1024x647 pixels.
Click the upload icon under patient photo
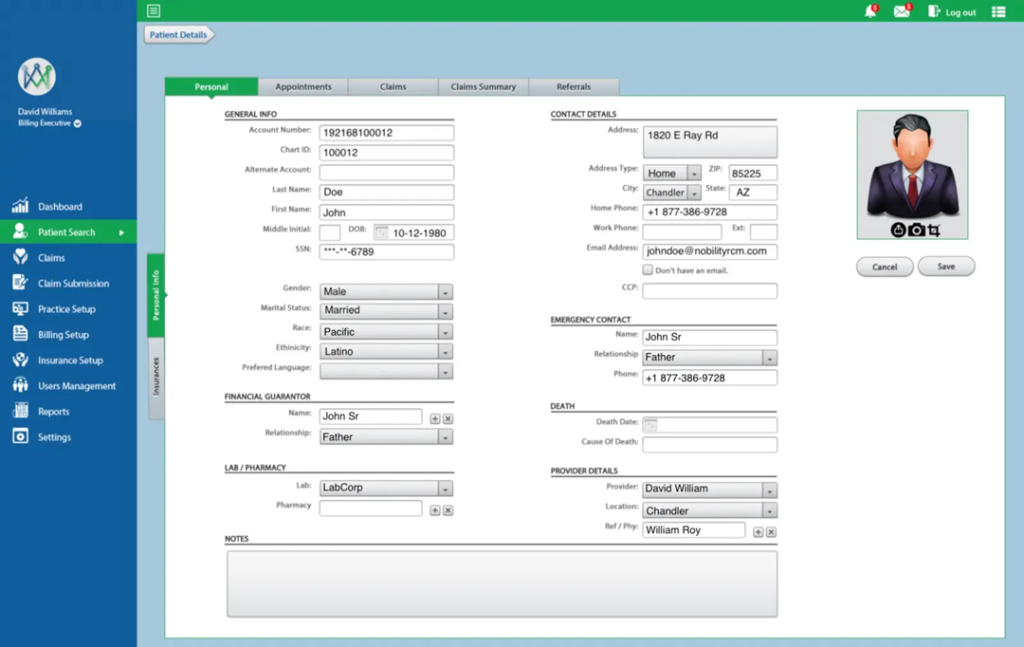coord(898,230)
